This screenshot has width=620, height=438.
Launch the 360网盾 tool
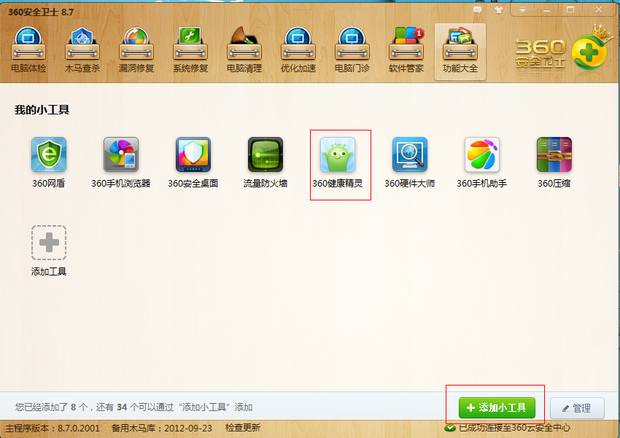49,163
